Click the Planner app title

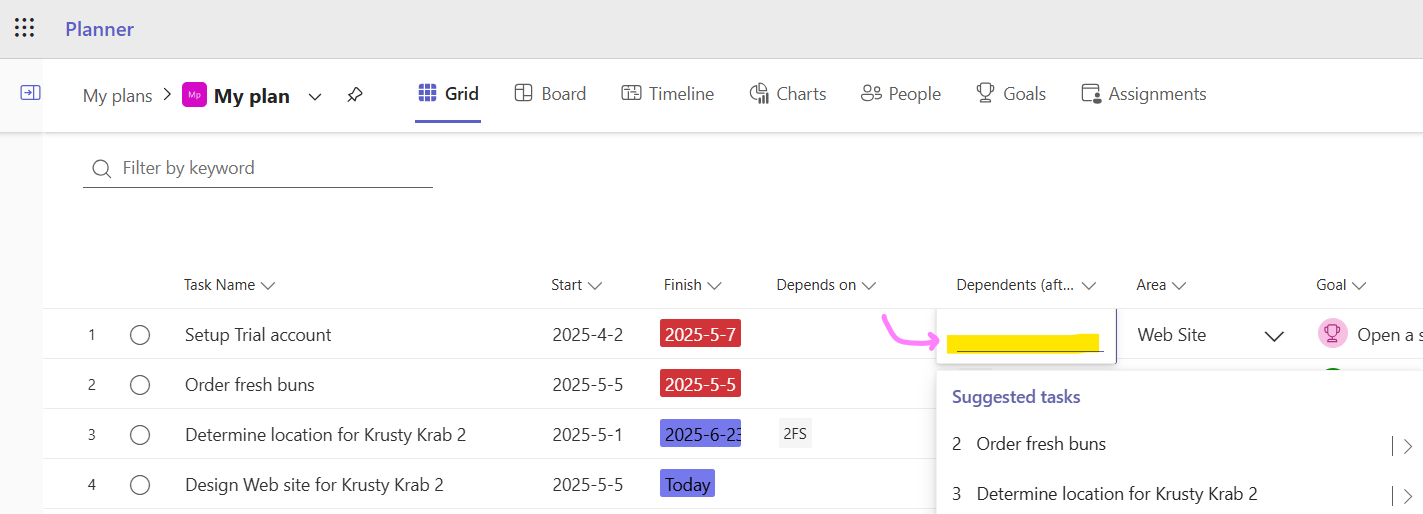(100, 29)
